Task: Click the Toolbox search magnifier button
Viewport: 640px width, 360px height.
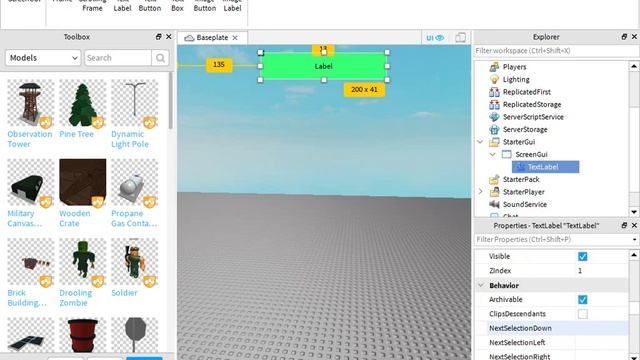Action: coord(160,58)
